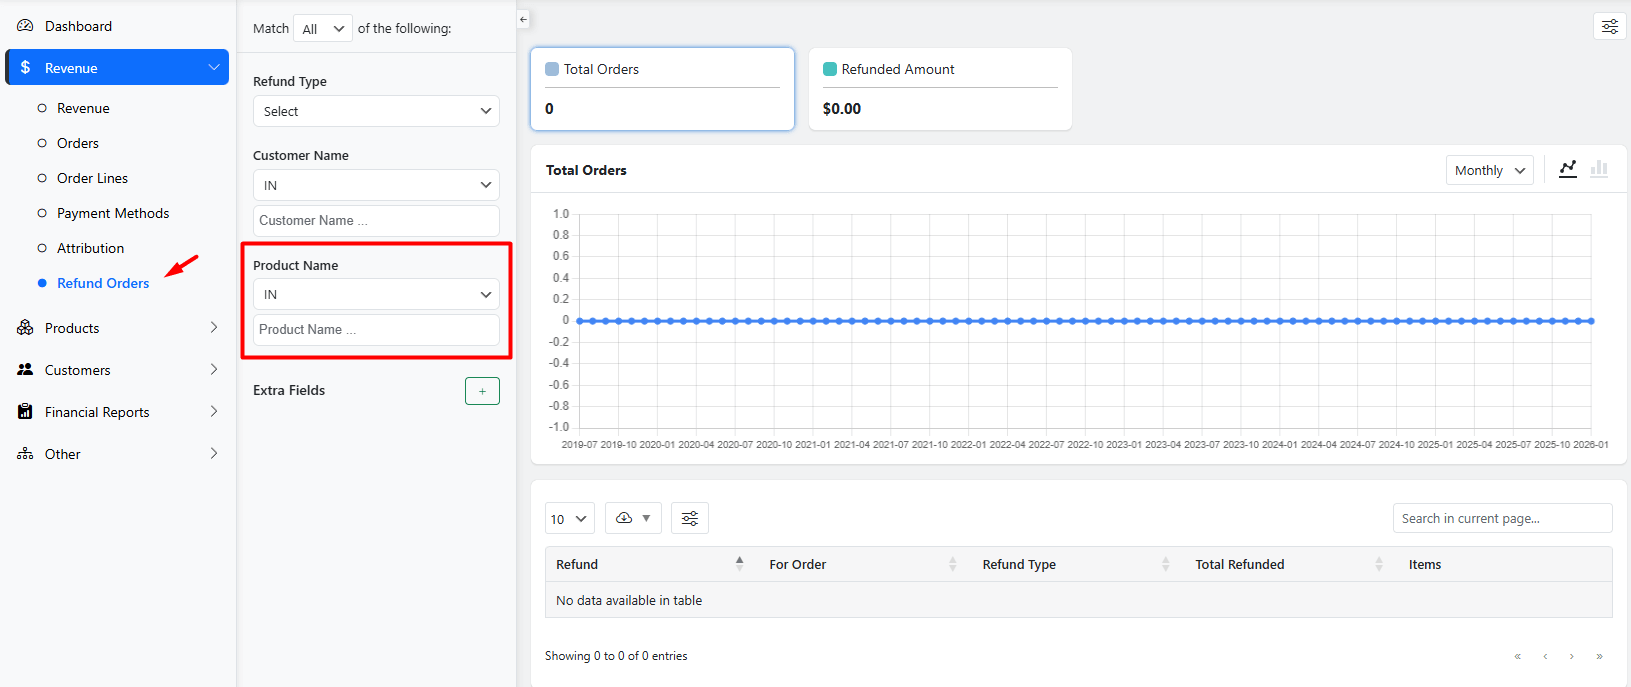Click the line chart view icon
Viewport: 1631px width, 687px height.
tap(1567, 169)
